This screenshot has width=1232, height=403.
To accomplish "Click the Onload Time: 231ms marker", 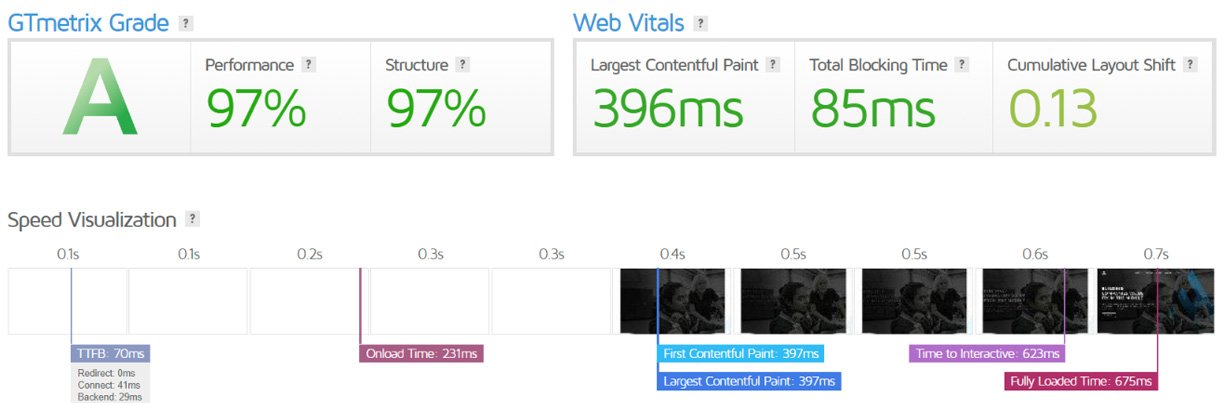I will tap(422, 354).
